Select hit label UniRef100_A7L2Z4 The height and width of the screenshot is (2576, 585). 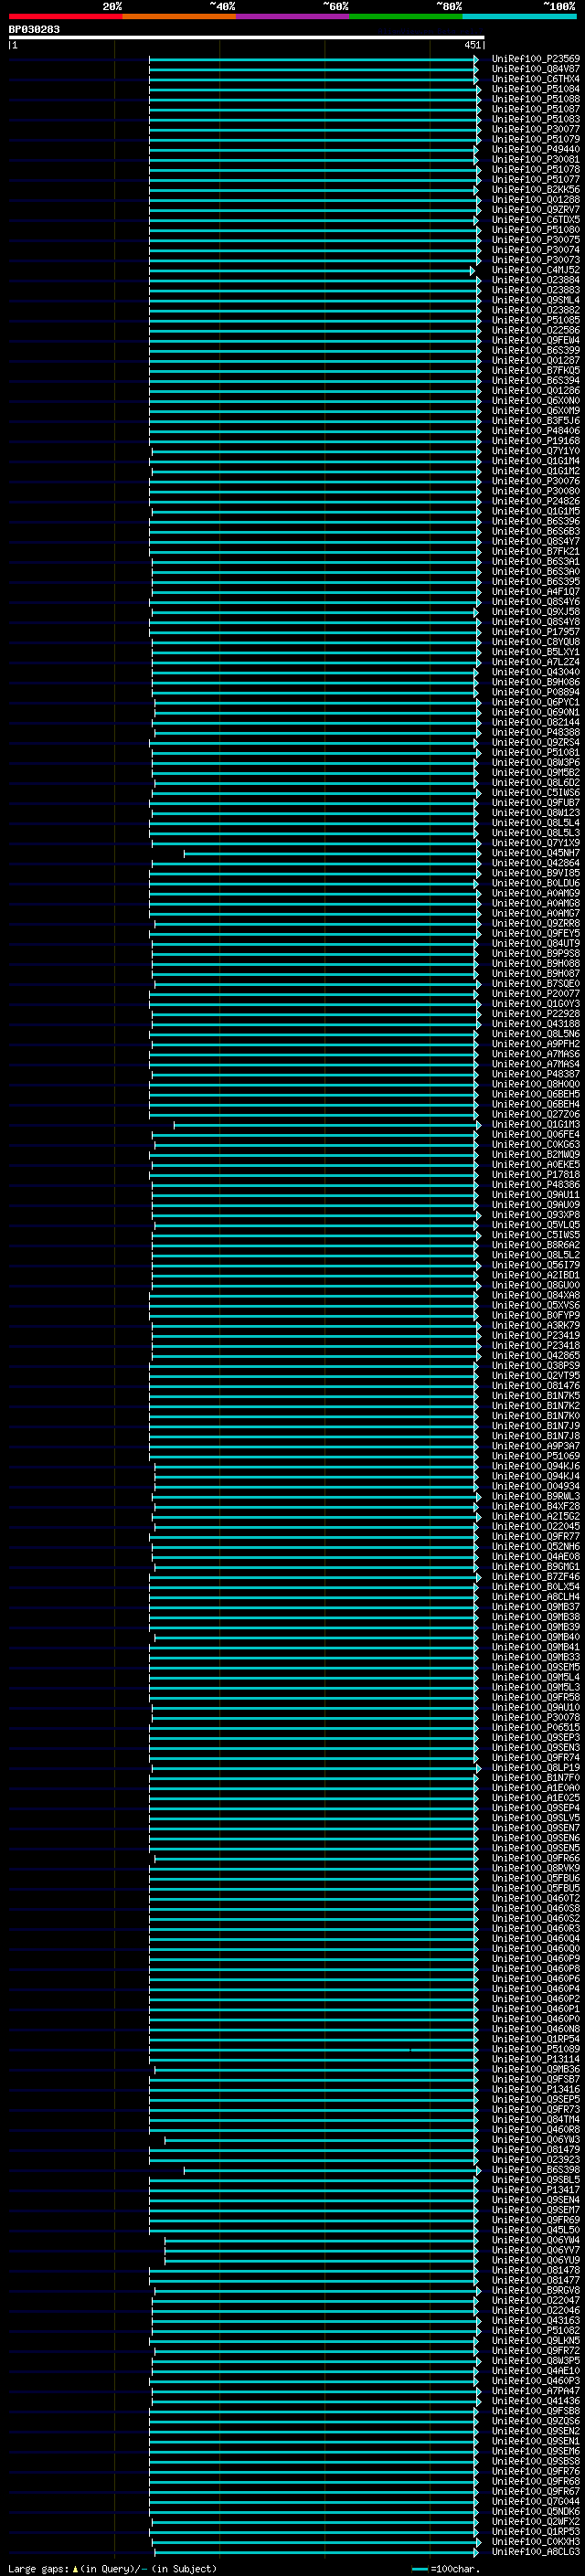536,662
